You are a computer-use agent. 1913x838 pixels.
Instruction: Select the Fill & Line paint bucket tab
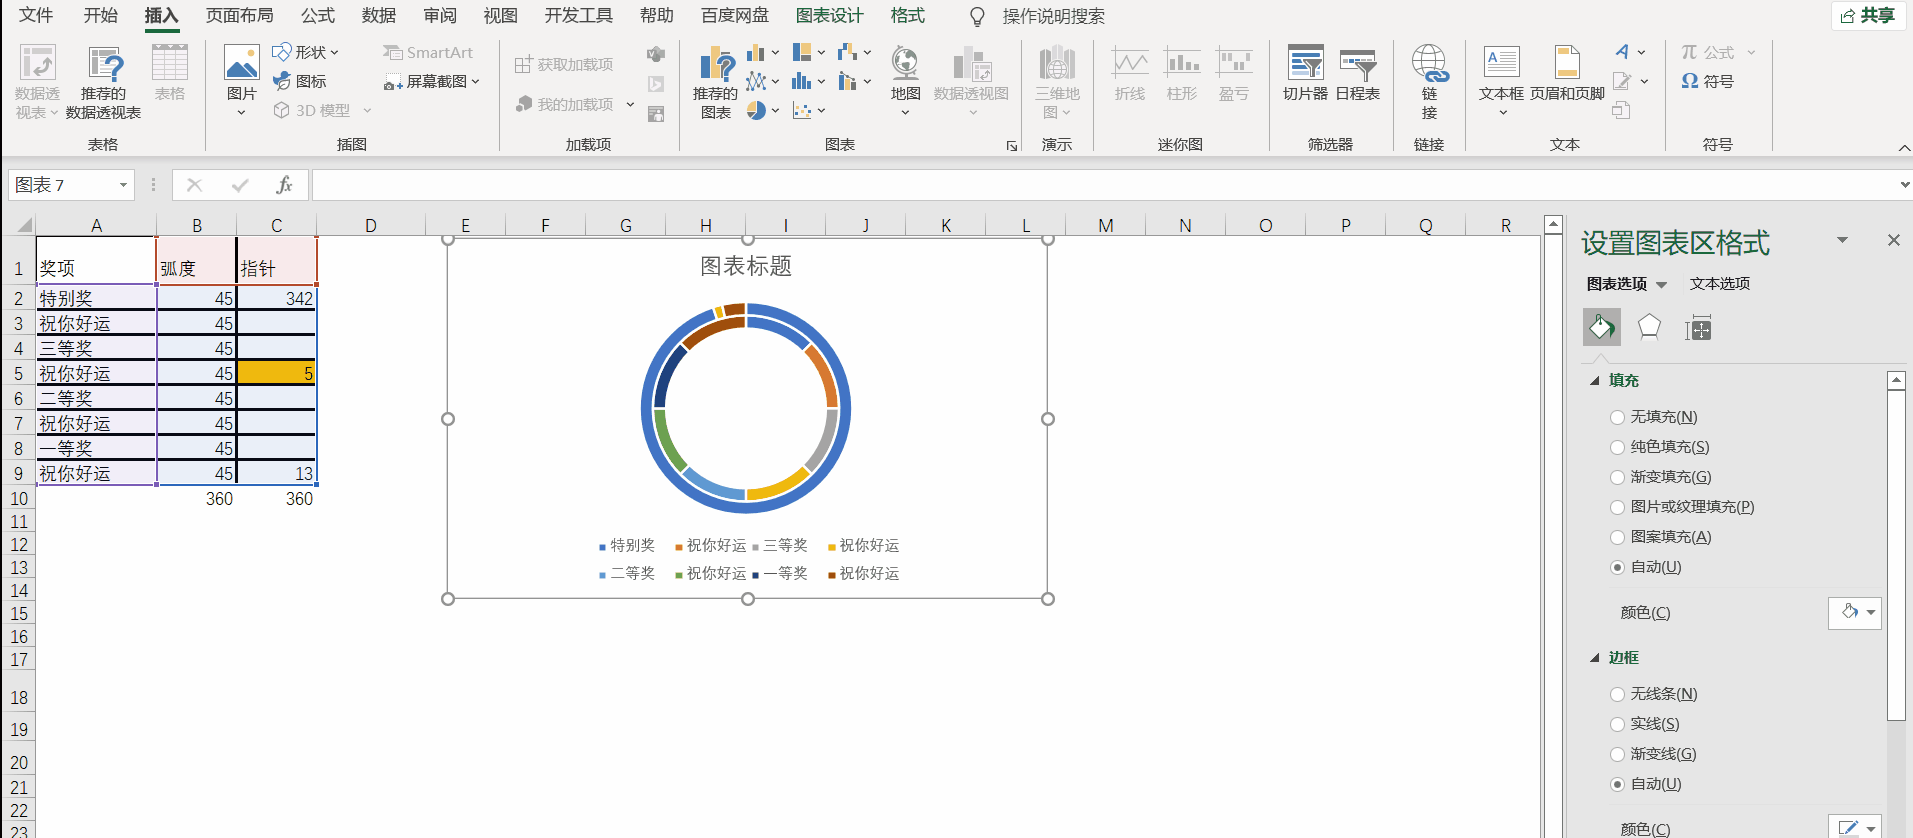1601,327
